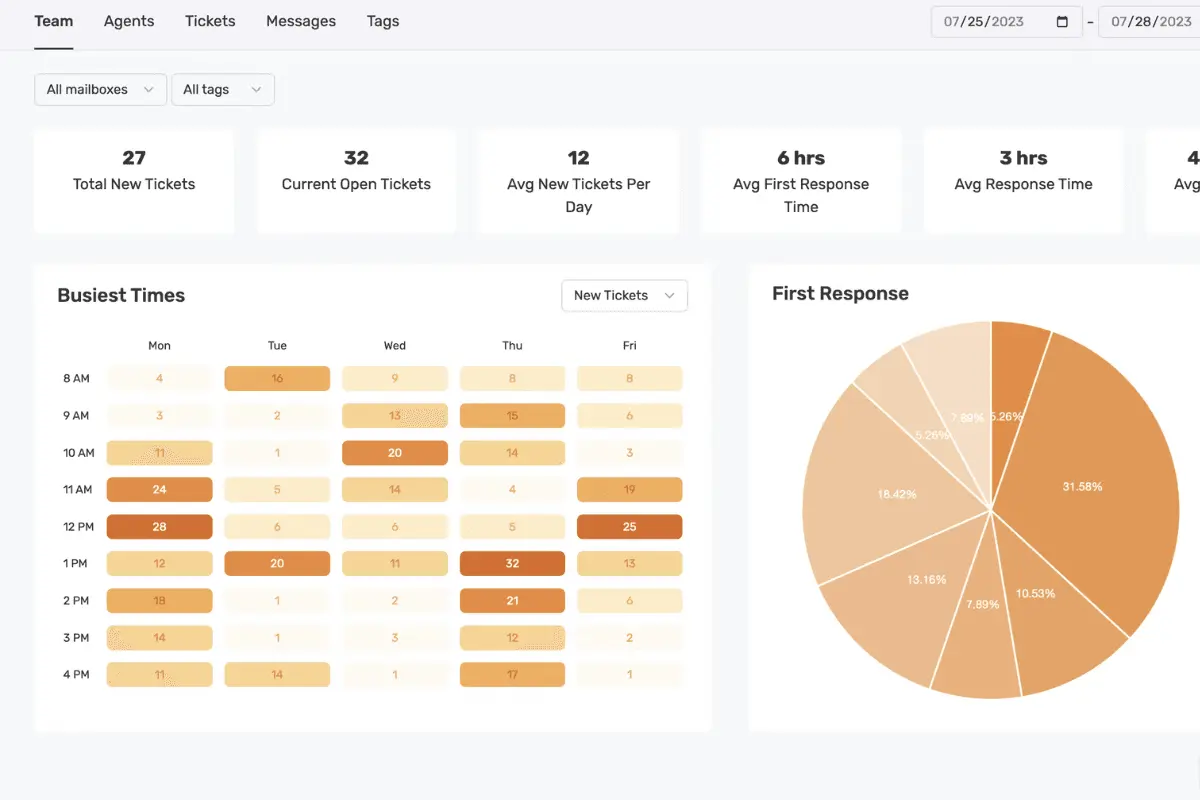Click the Tuesday 8 AM cell showing 16
Image resolution: width=1200 pixels, height=800 pixels.
(x=277, y=379)
